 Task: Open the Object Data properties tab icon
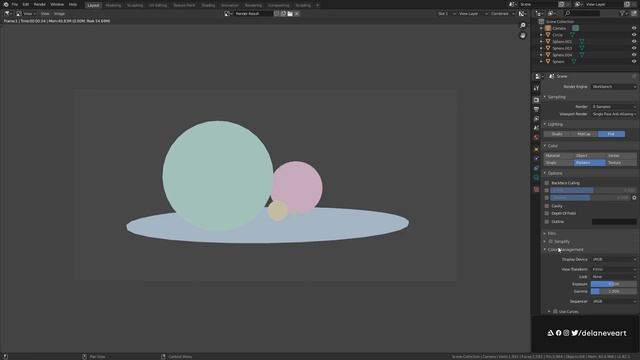pos(536,178)
